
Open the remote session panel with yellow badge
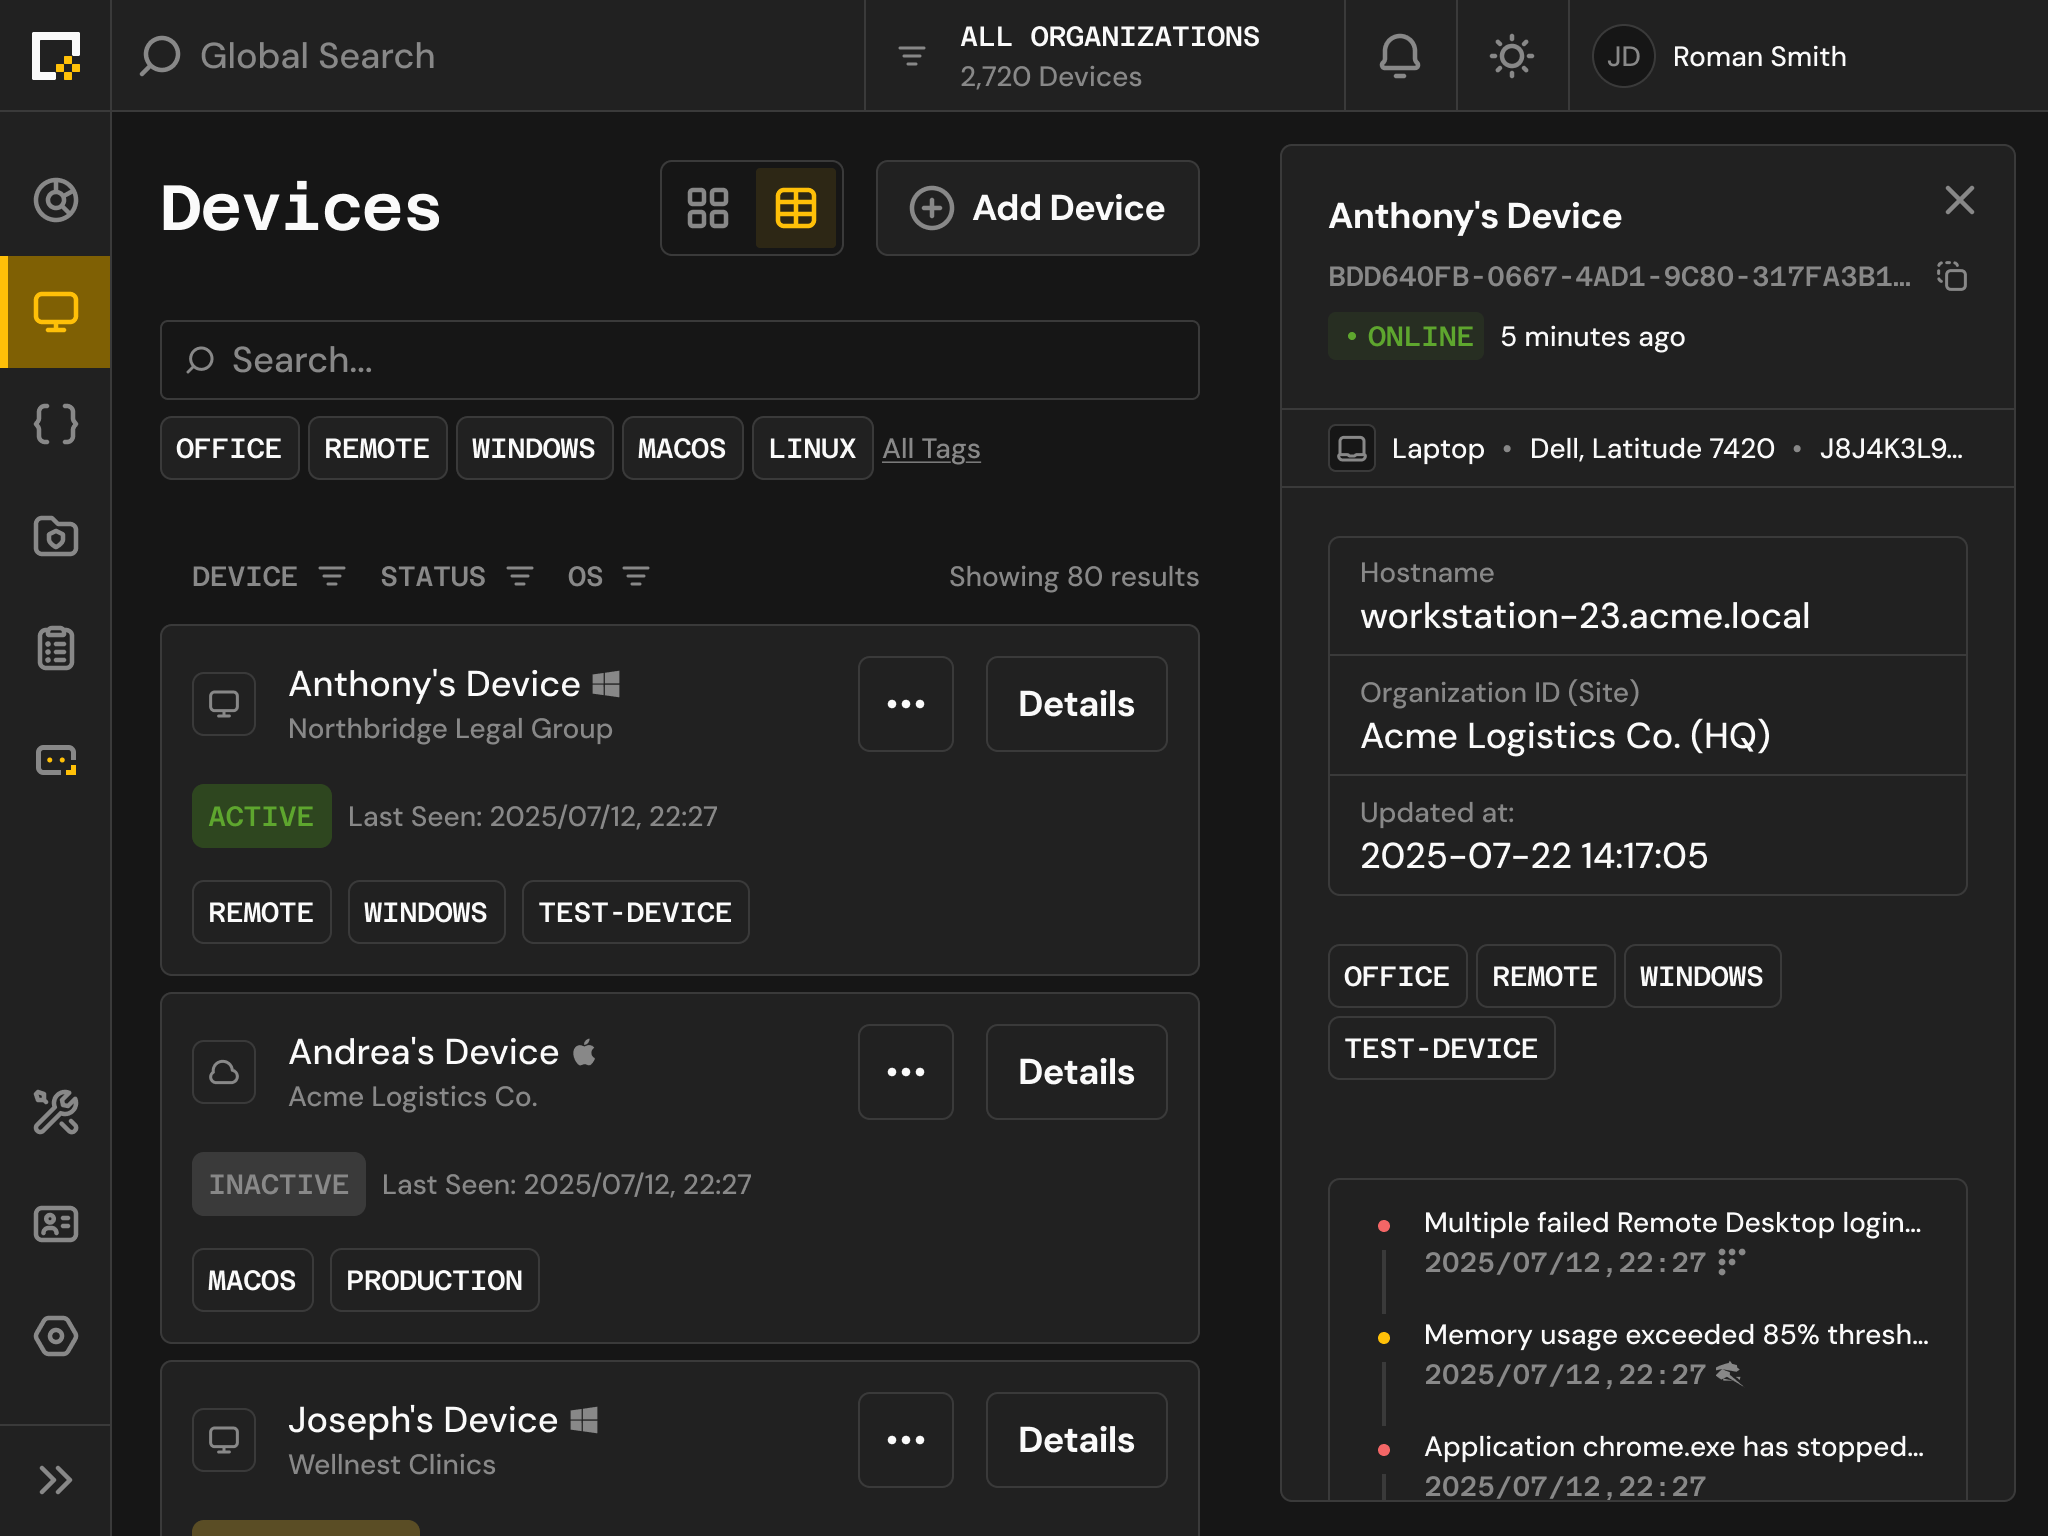click(x=57, y=760)
